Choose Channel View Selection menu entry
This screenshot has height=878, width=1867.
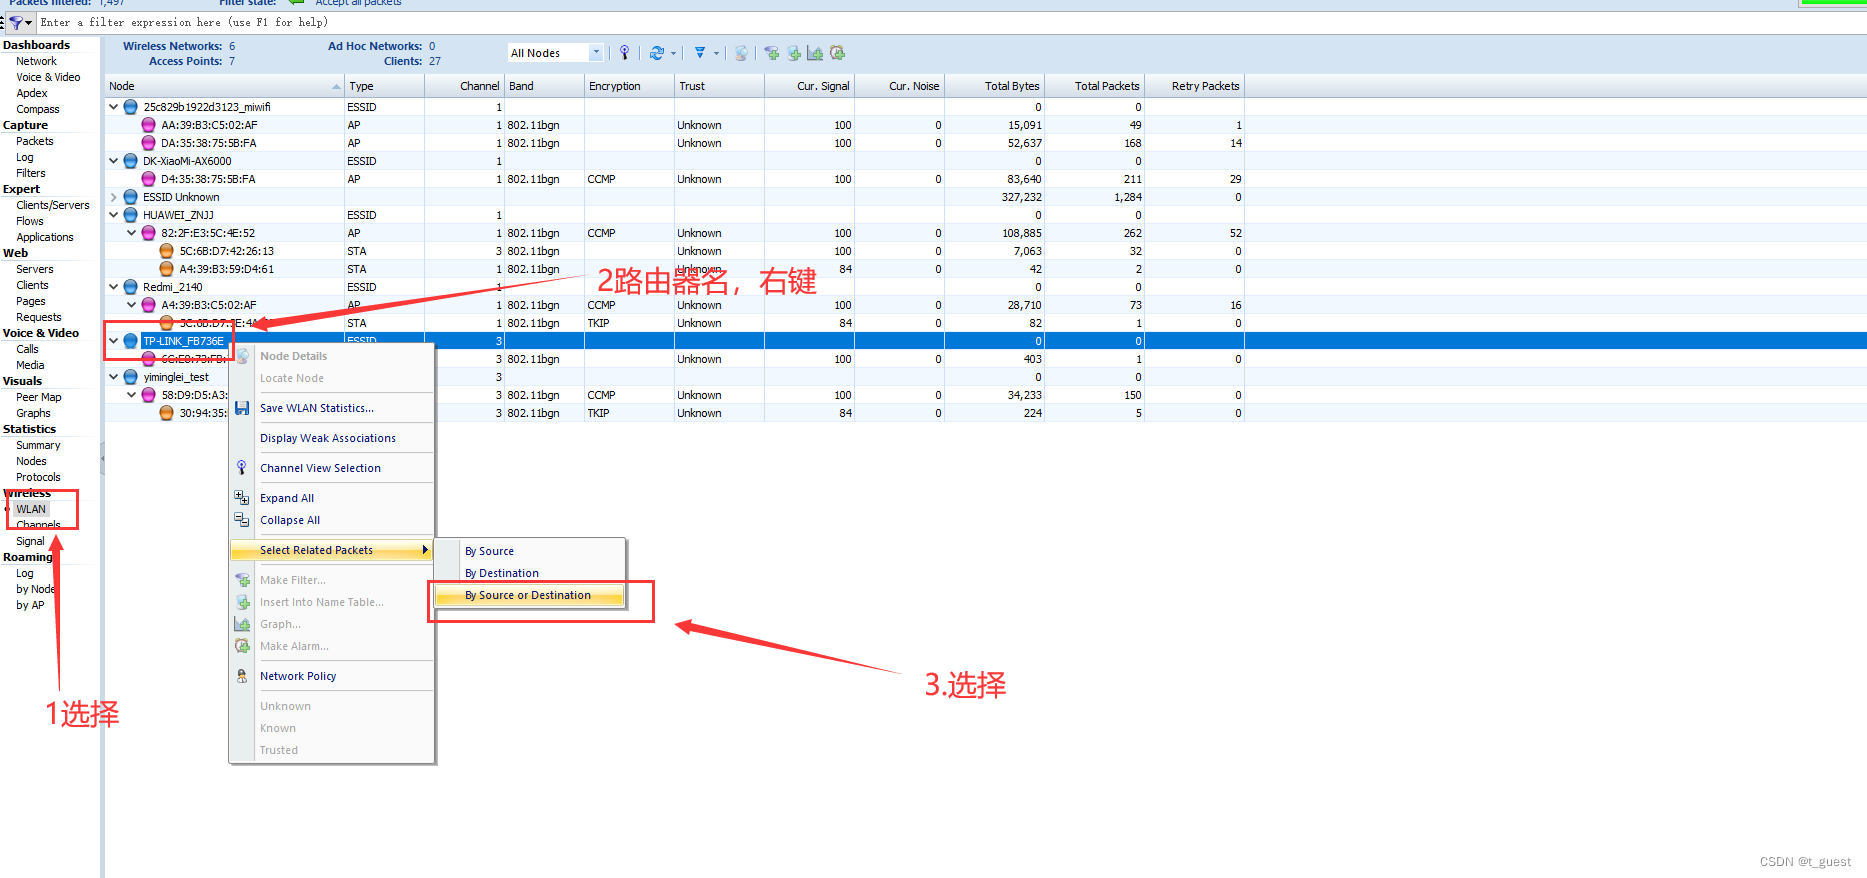[332, 468]
